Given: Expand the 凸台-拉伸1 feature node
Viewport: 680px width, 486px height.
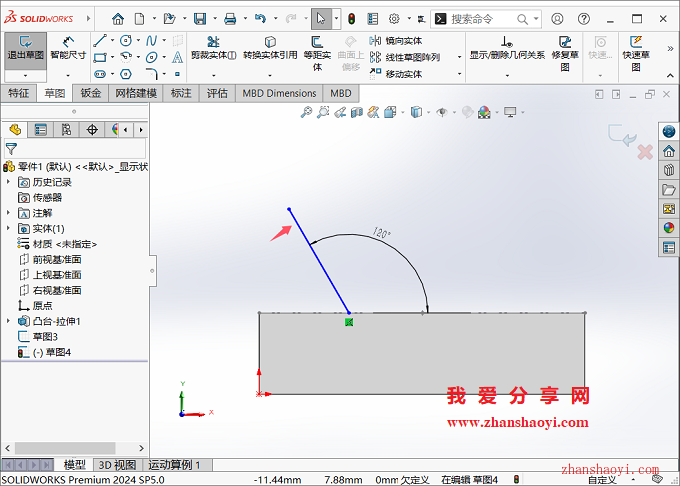Looking at the screenshot, I should point(9,321).
